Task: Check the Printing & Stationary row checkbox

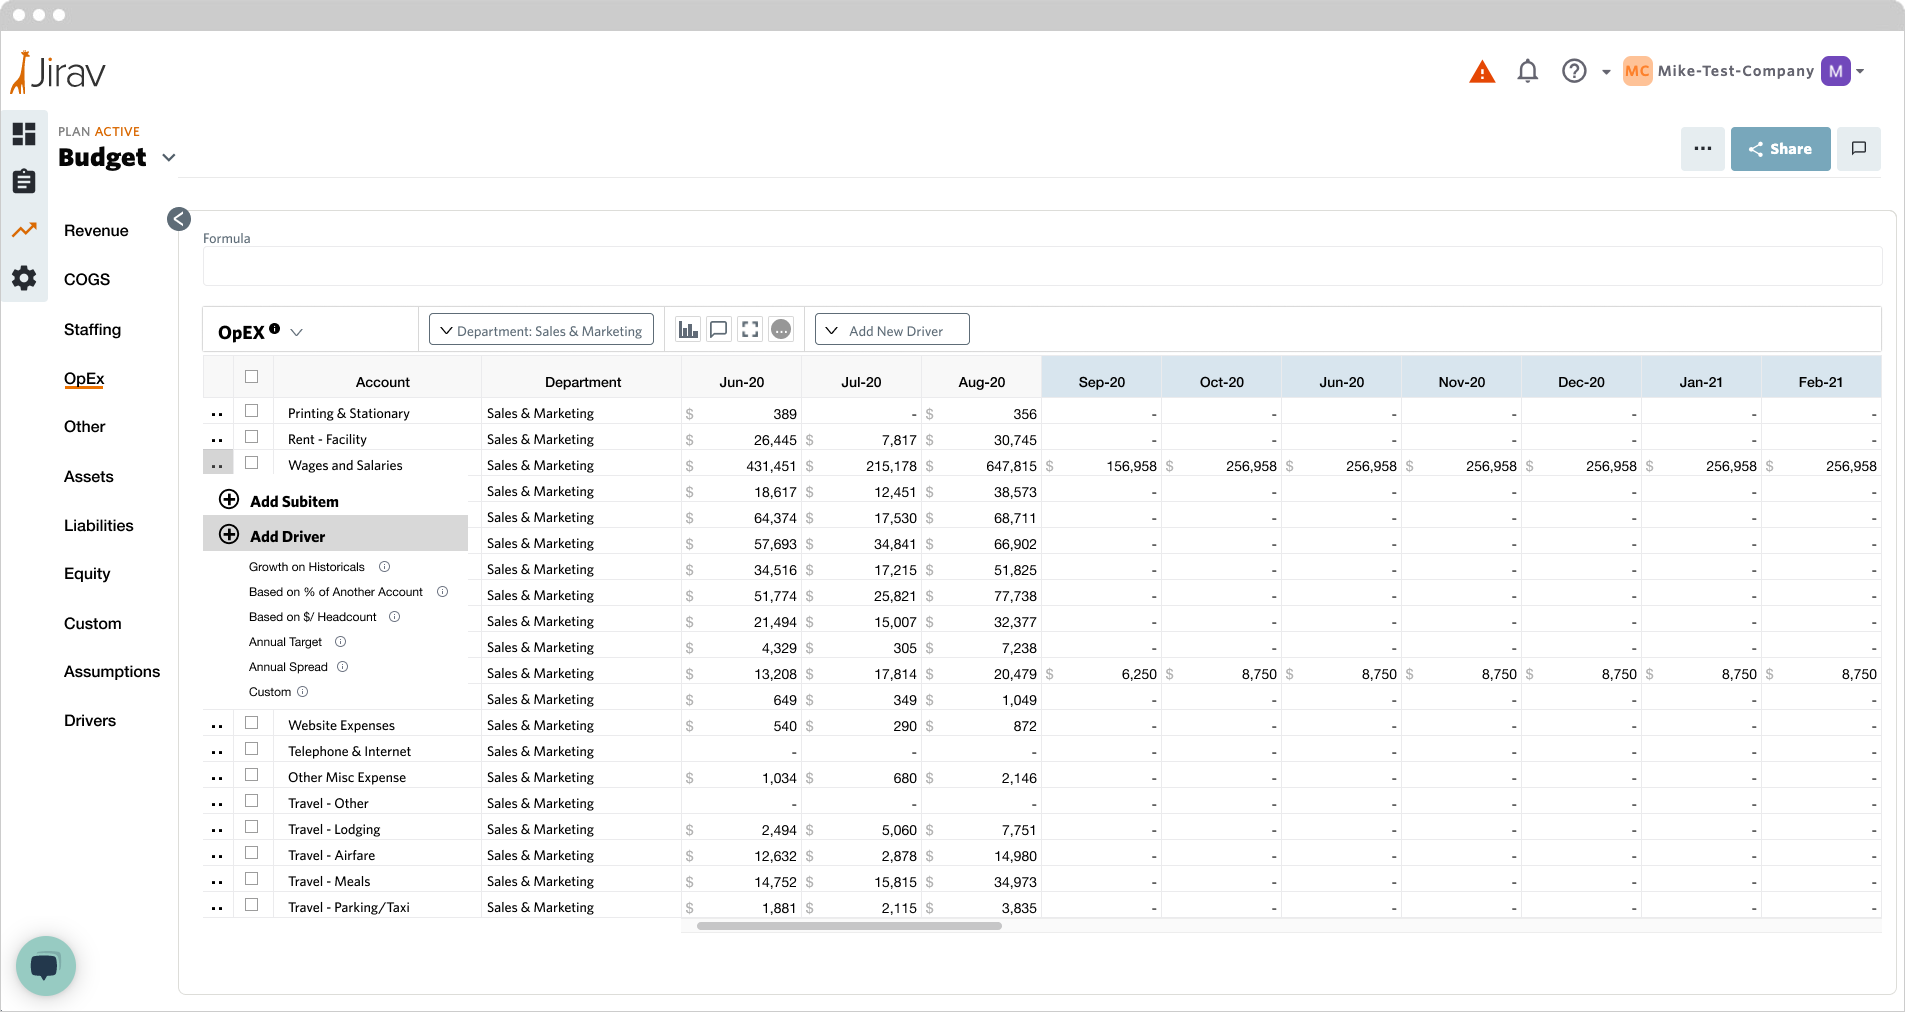Action: point(252,411)
